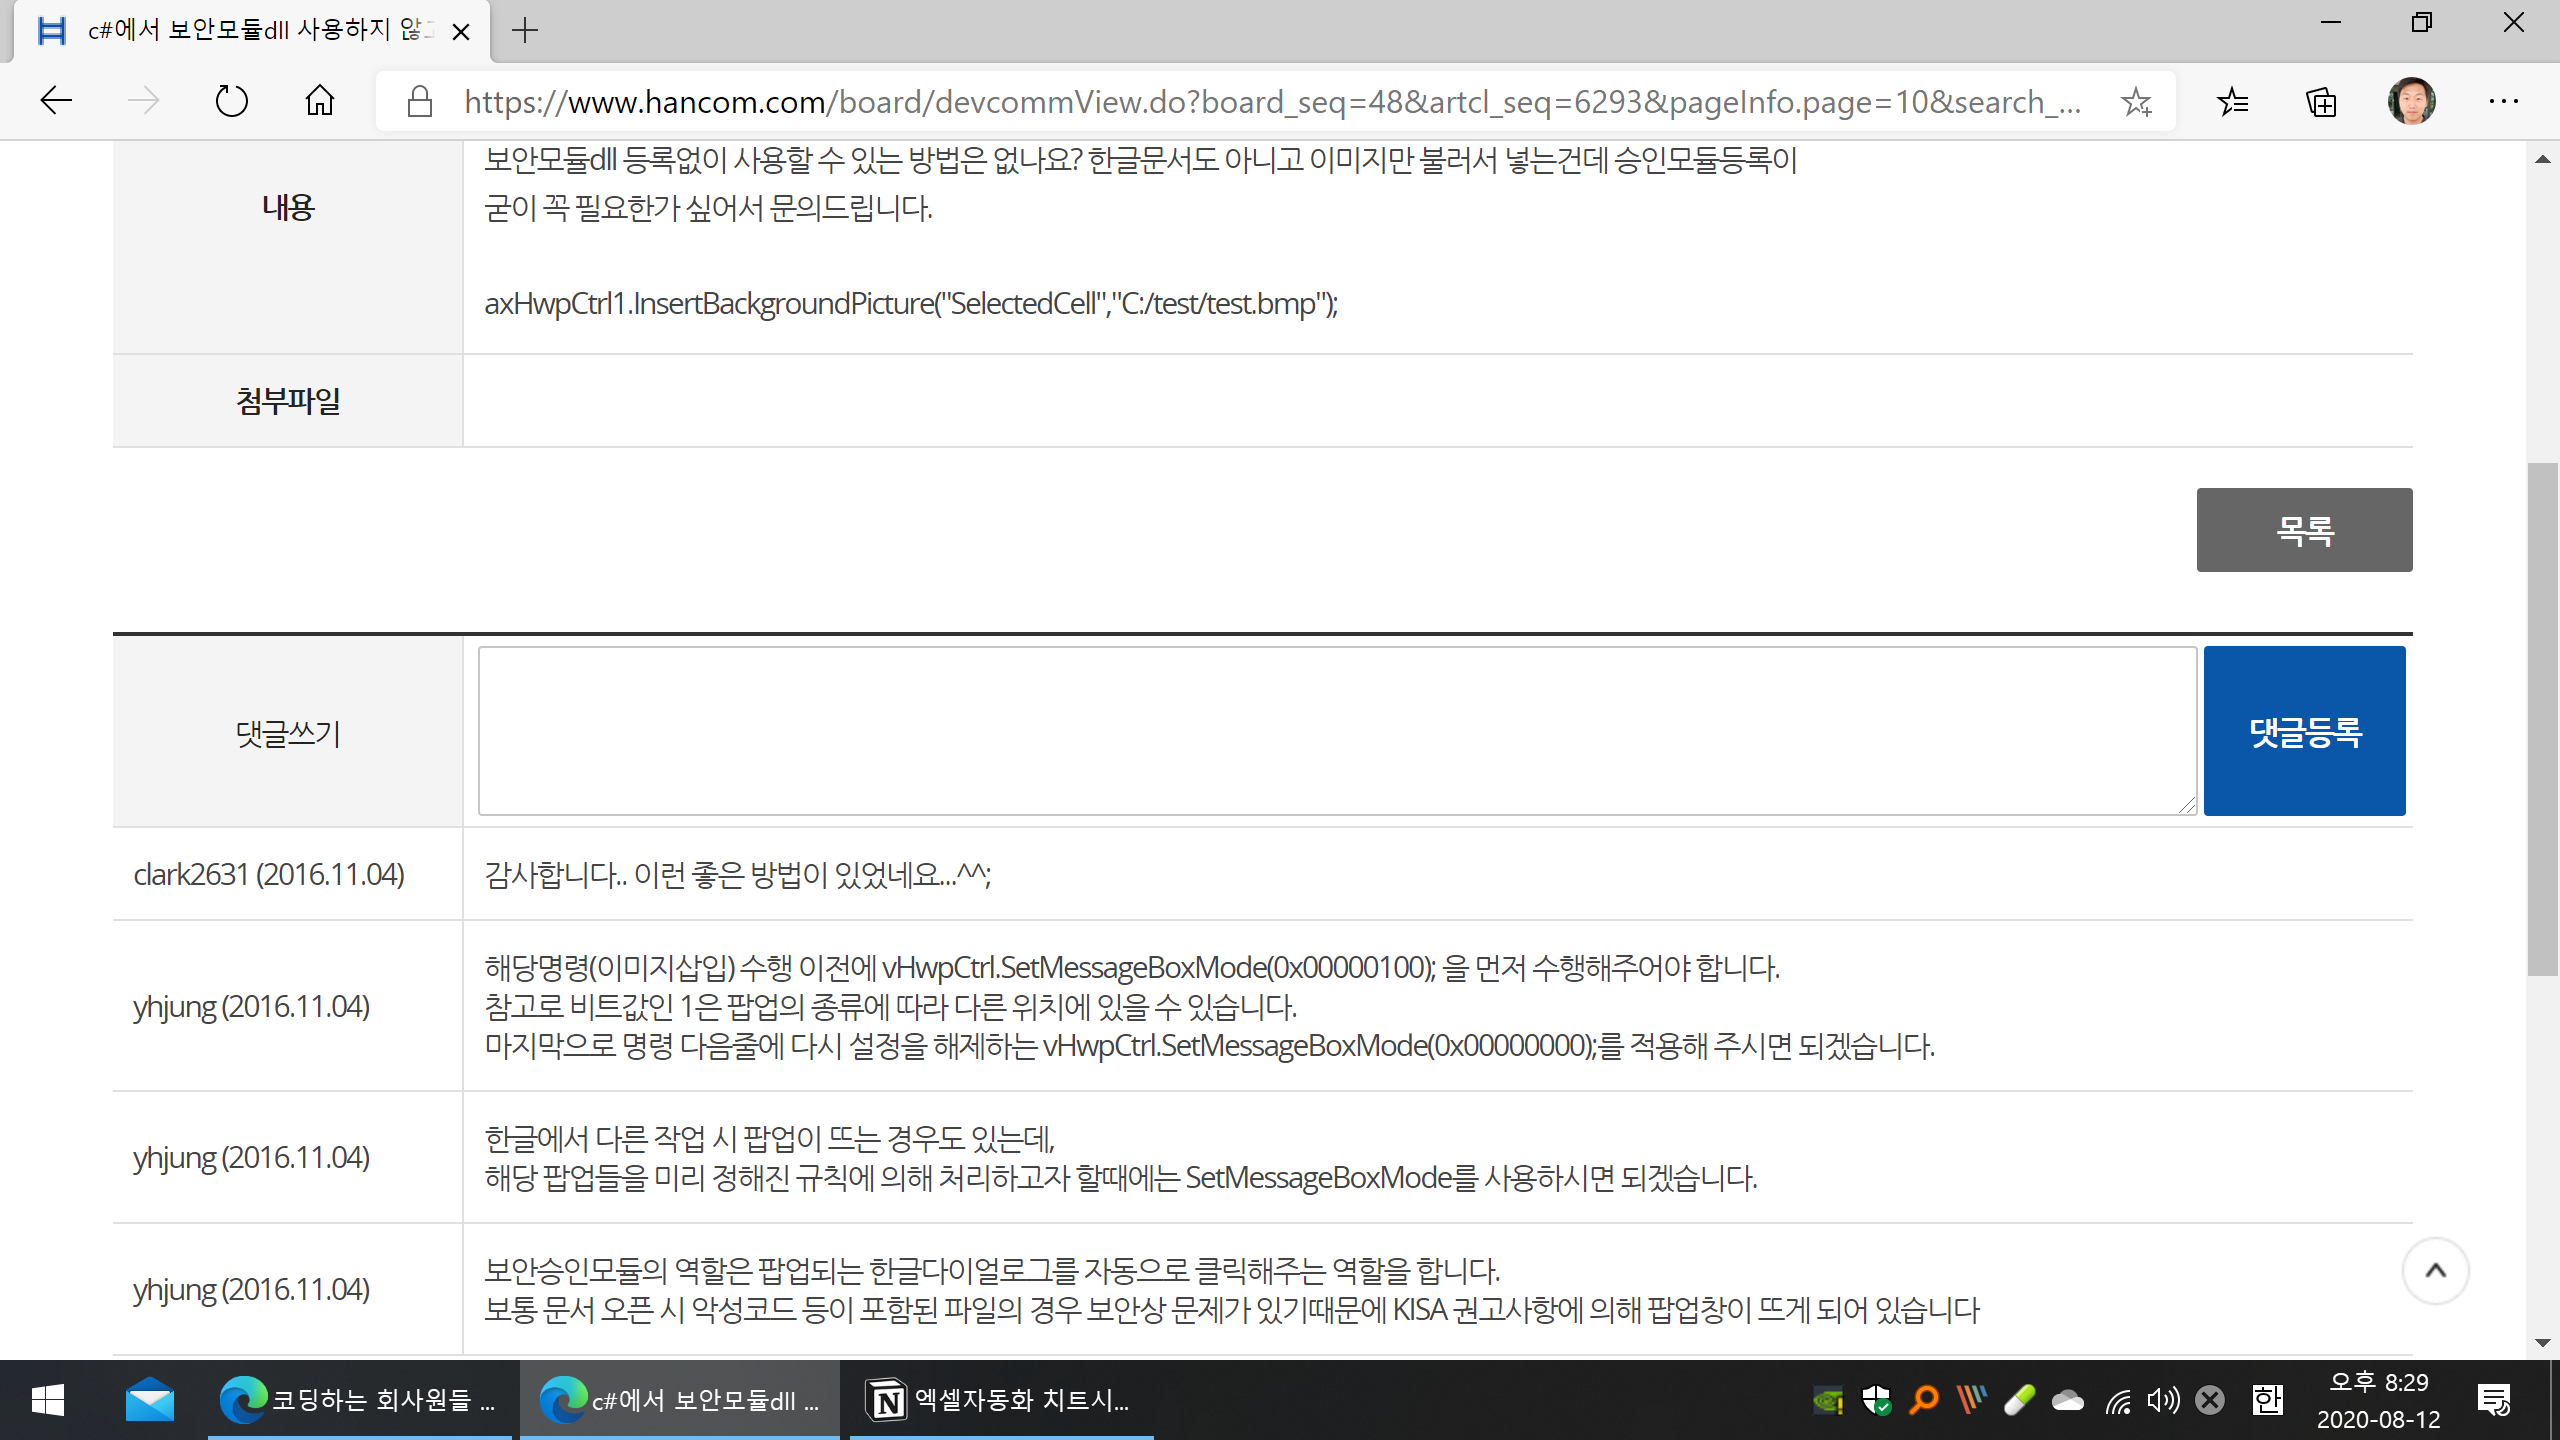Click scroll-to-top circle arrow button
The width and height of the screenshot is (2560, 1440).
tap(2435, 1271)
